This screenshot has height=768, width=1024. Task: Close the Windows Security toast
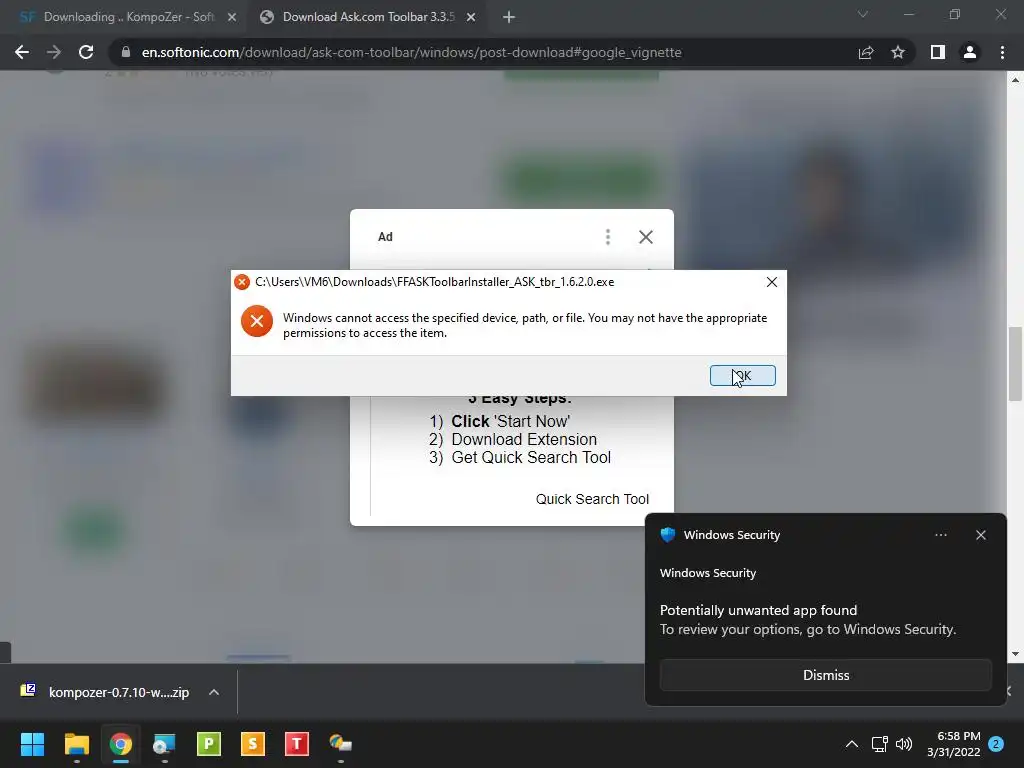point(980,535)
